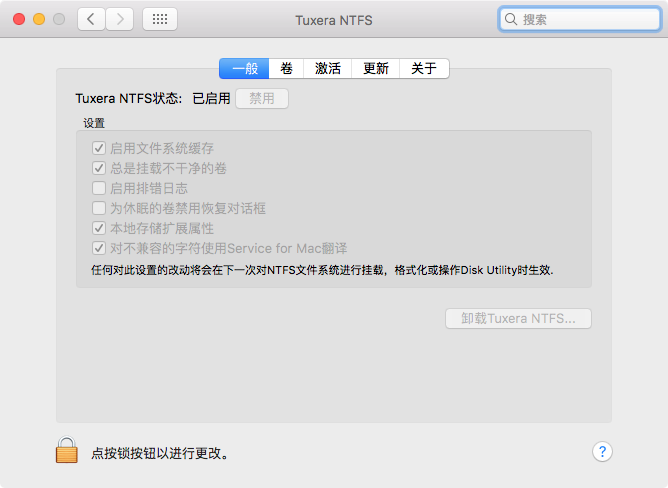Click the 禁用 button
The image size is (668, 488).
point(262,98)
